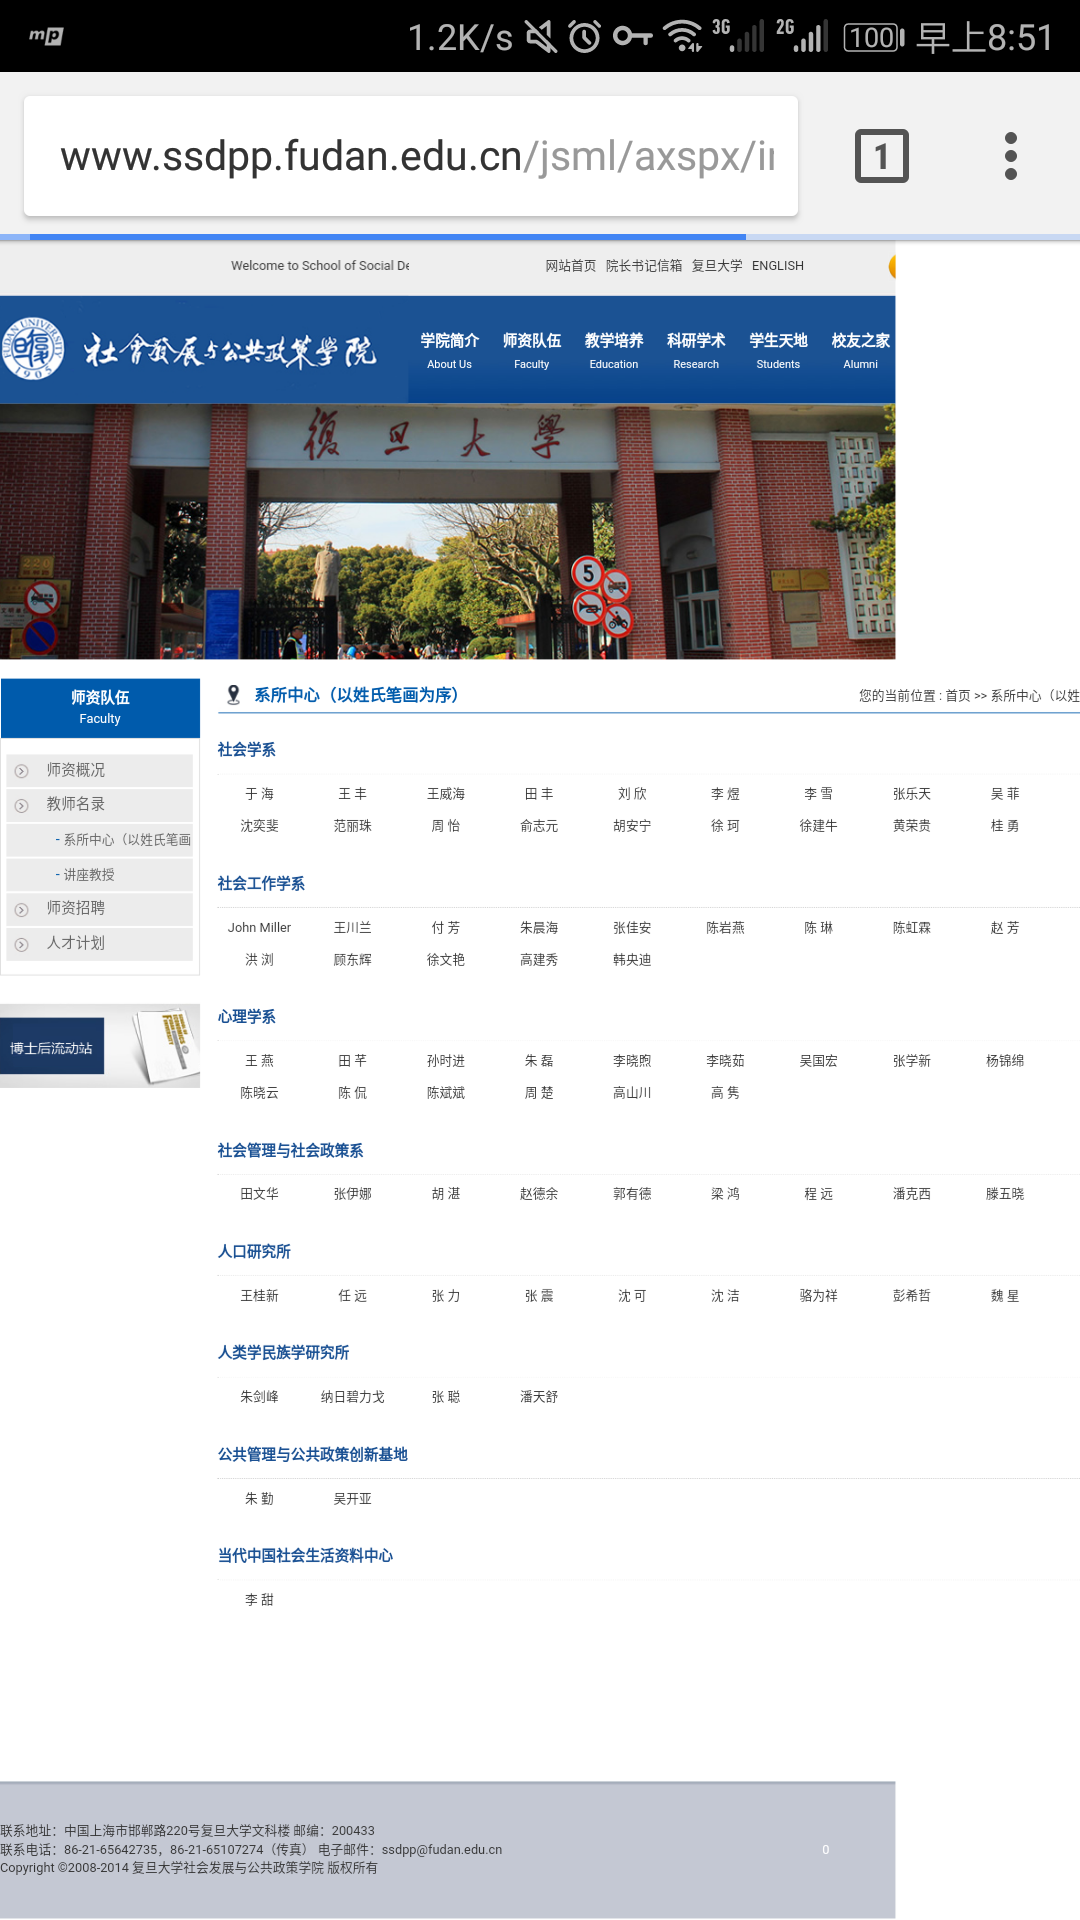Open 科研学术 Research menu
The height and width of the screenshot is (1920, 1080).
pyautogui.click(x=696, y=350)
